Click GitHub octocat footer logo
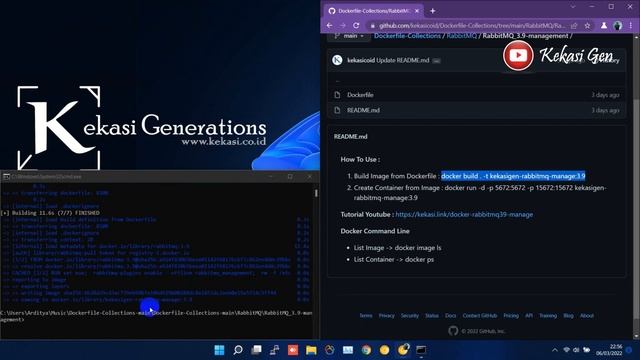The height and width of the screenshot is (360, 640). pyautogui.click(x=453, y=331)
